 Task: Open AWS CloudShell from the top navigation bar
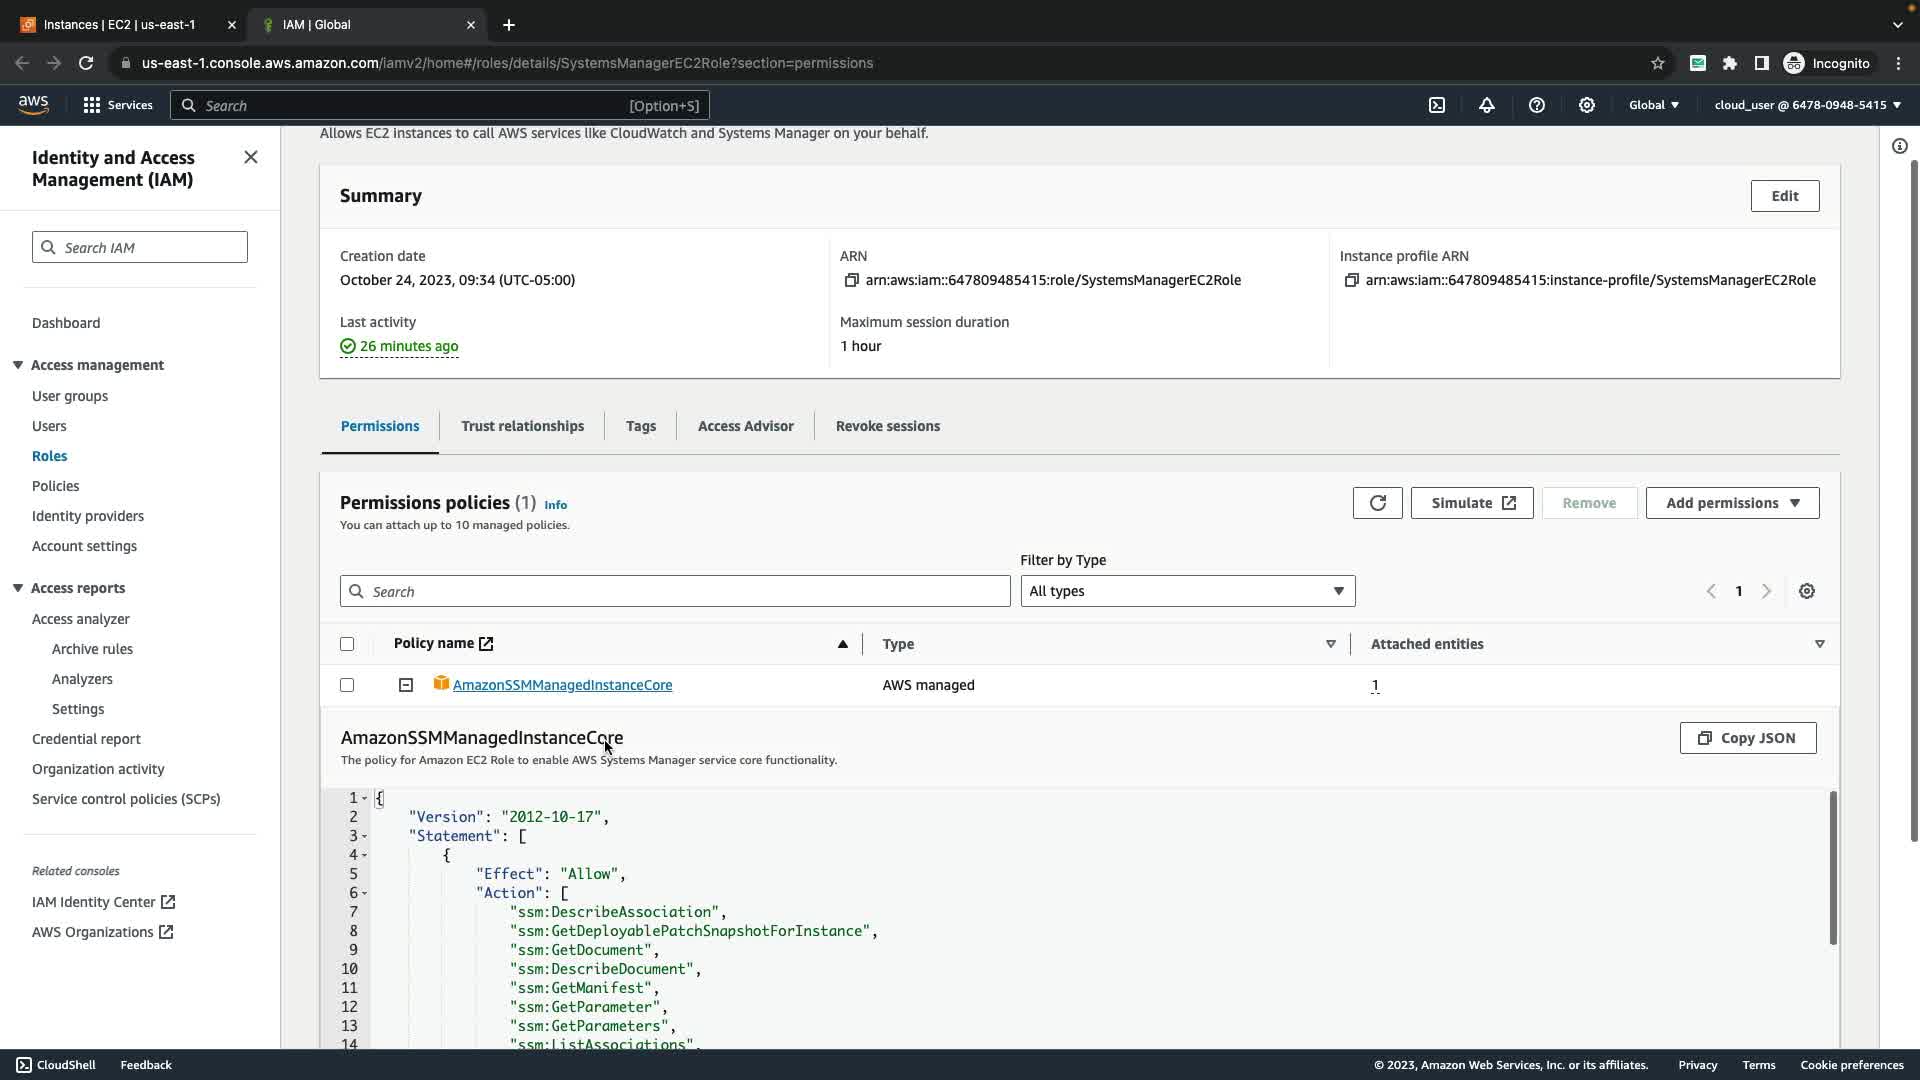click(x=1437, y=105)
